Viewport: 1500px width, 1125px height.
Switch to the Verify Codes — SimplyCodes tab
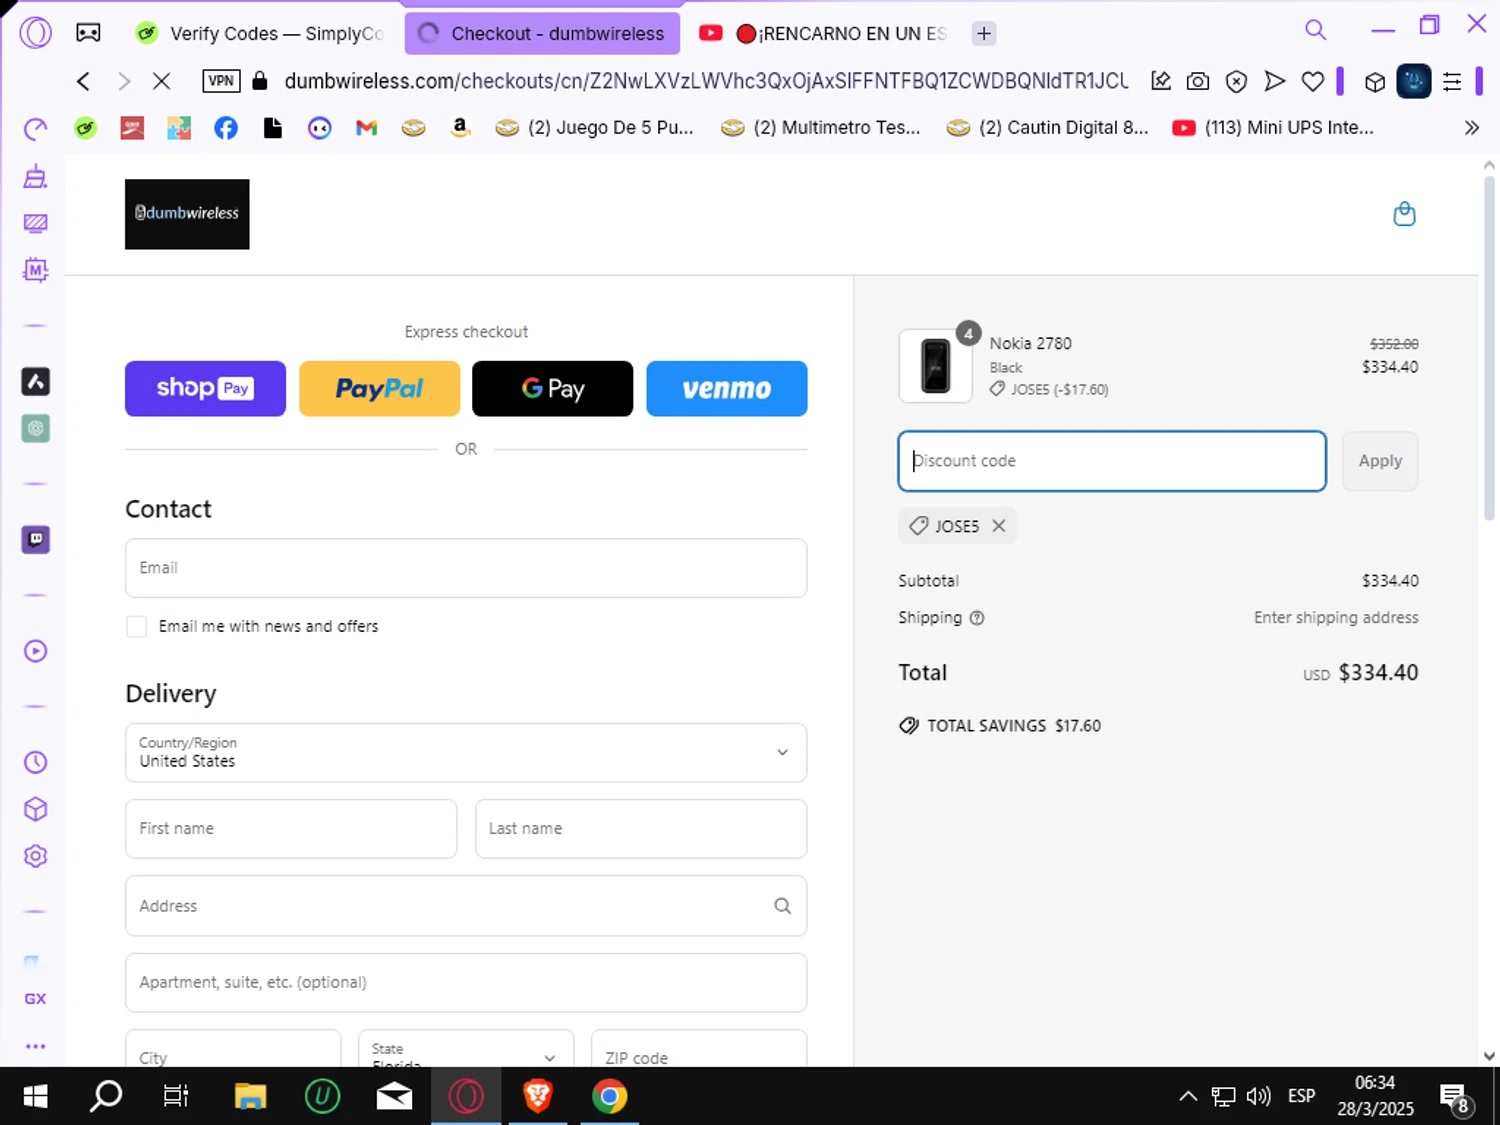[x=259, y=33]
